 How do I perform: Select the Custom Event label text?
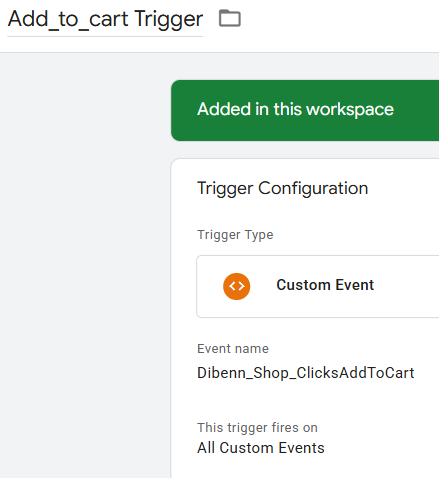click(x=325, y=285)
